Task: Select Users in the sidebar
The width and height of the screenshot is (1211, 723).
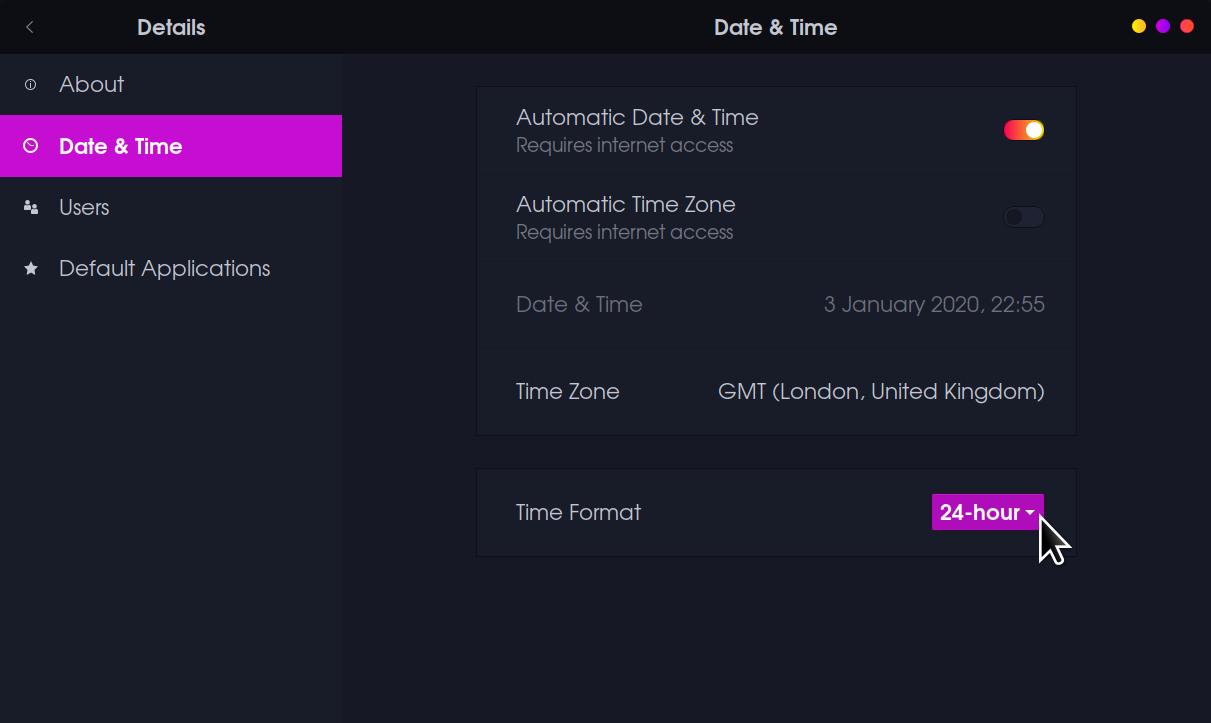Action: coord(84,208)
